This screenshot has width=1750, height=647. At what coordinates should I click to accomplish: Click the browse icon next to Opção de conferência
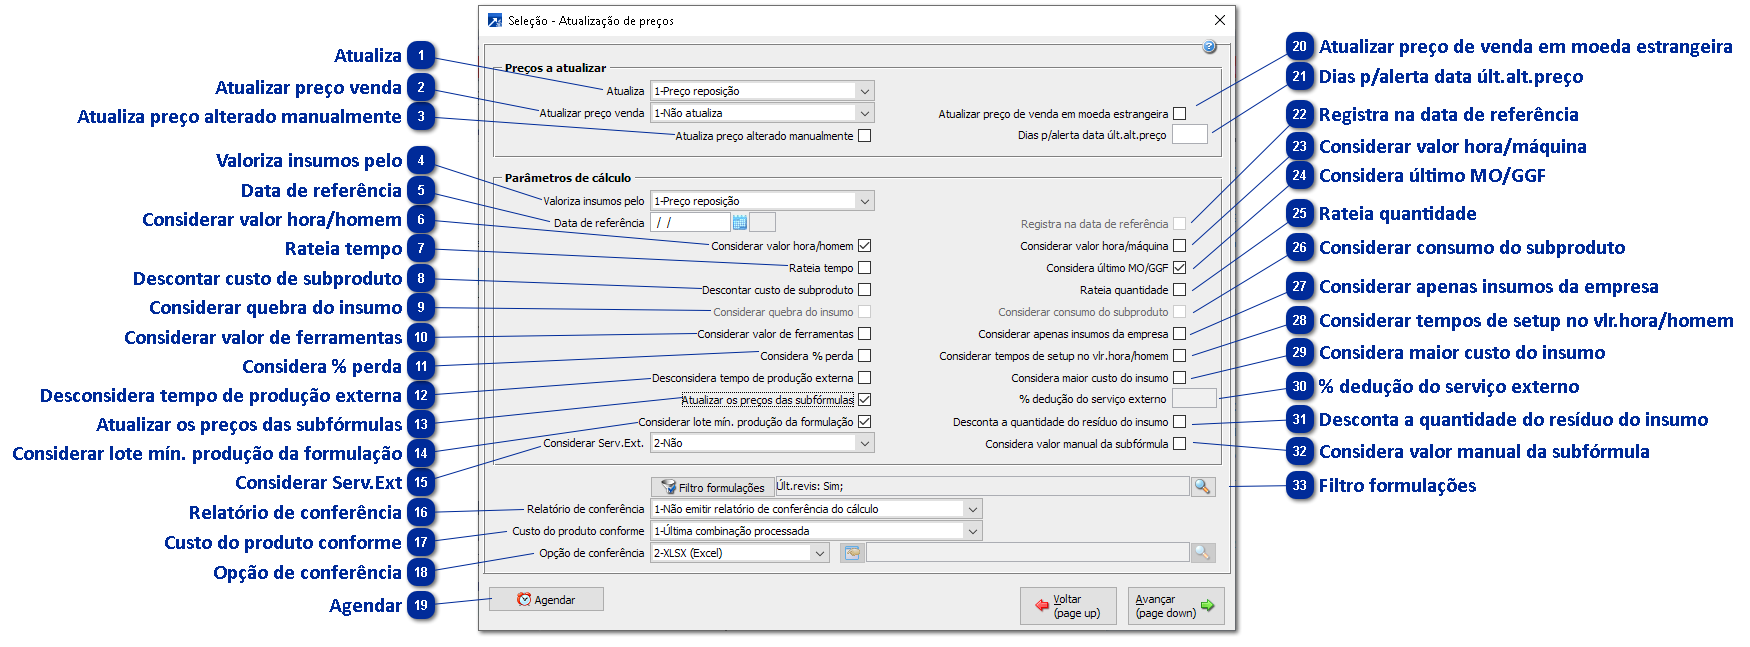(x=852, y=553)
